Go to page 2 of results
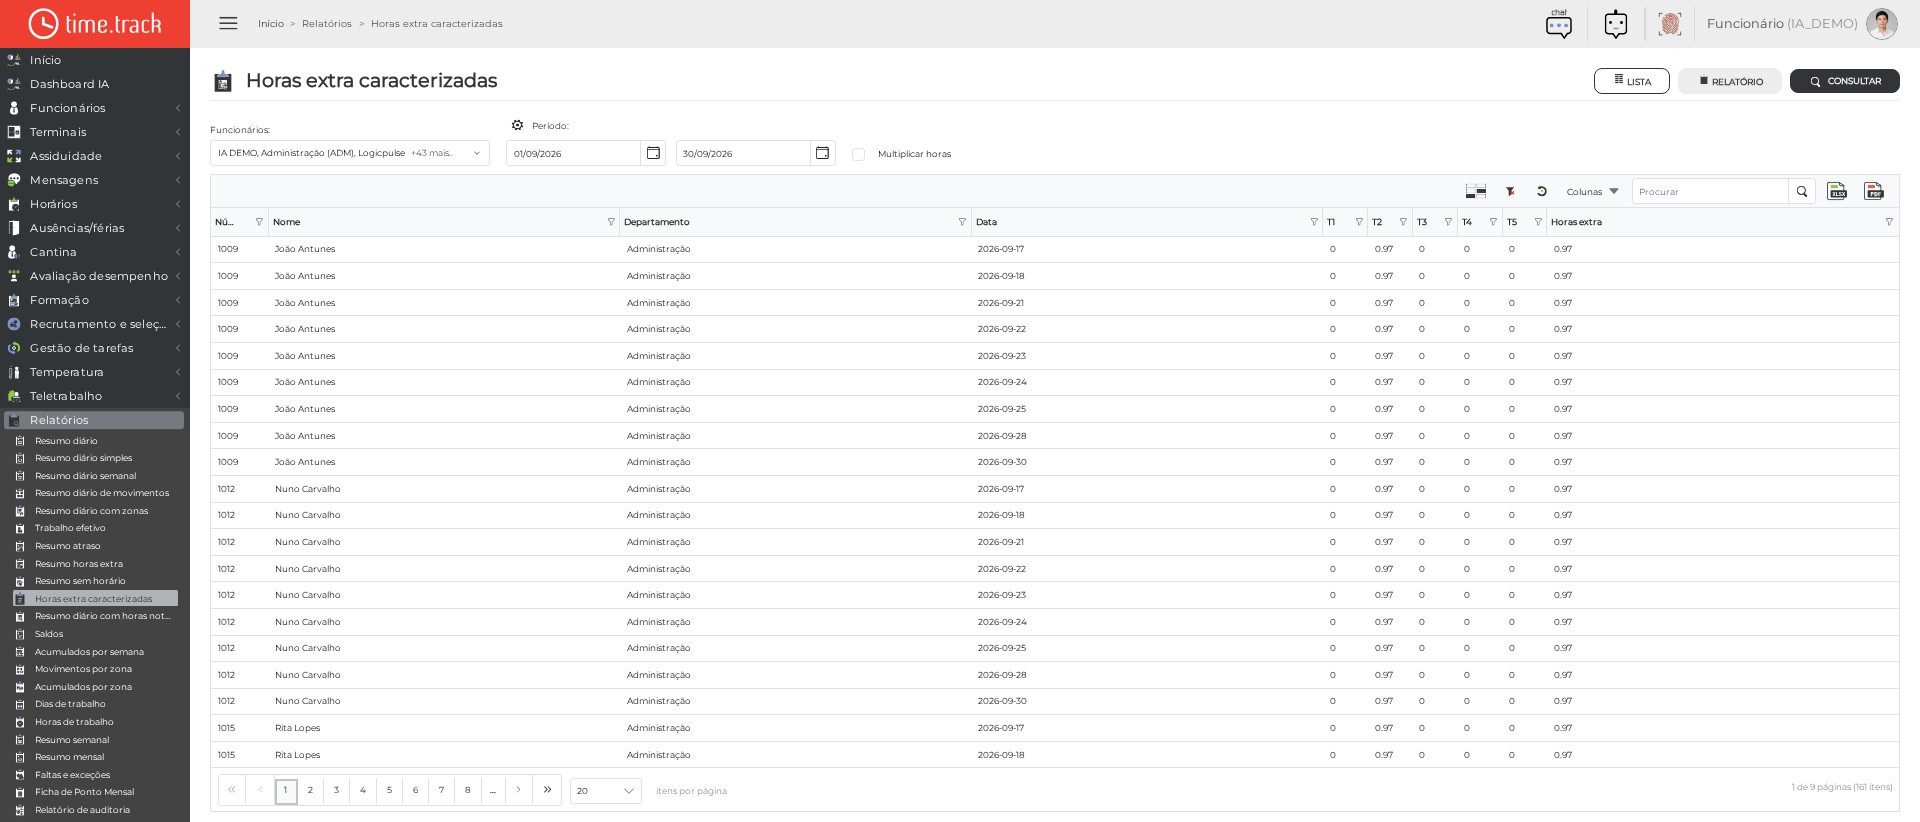Image resolution: width=1920 pixels, height=822 pixels. 310,790
